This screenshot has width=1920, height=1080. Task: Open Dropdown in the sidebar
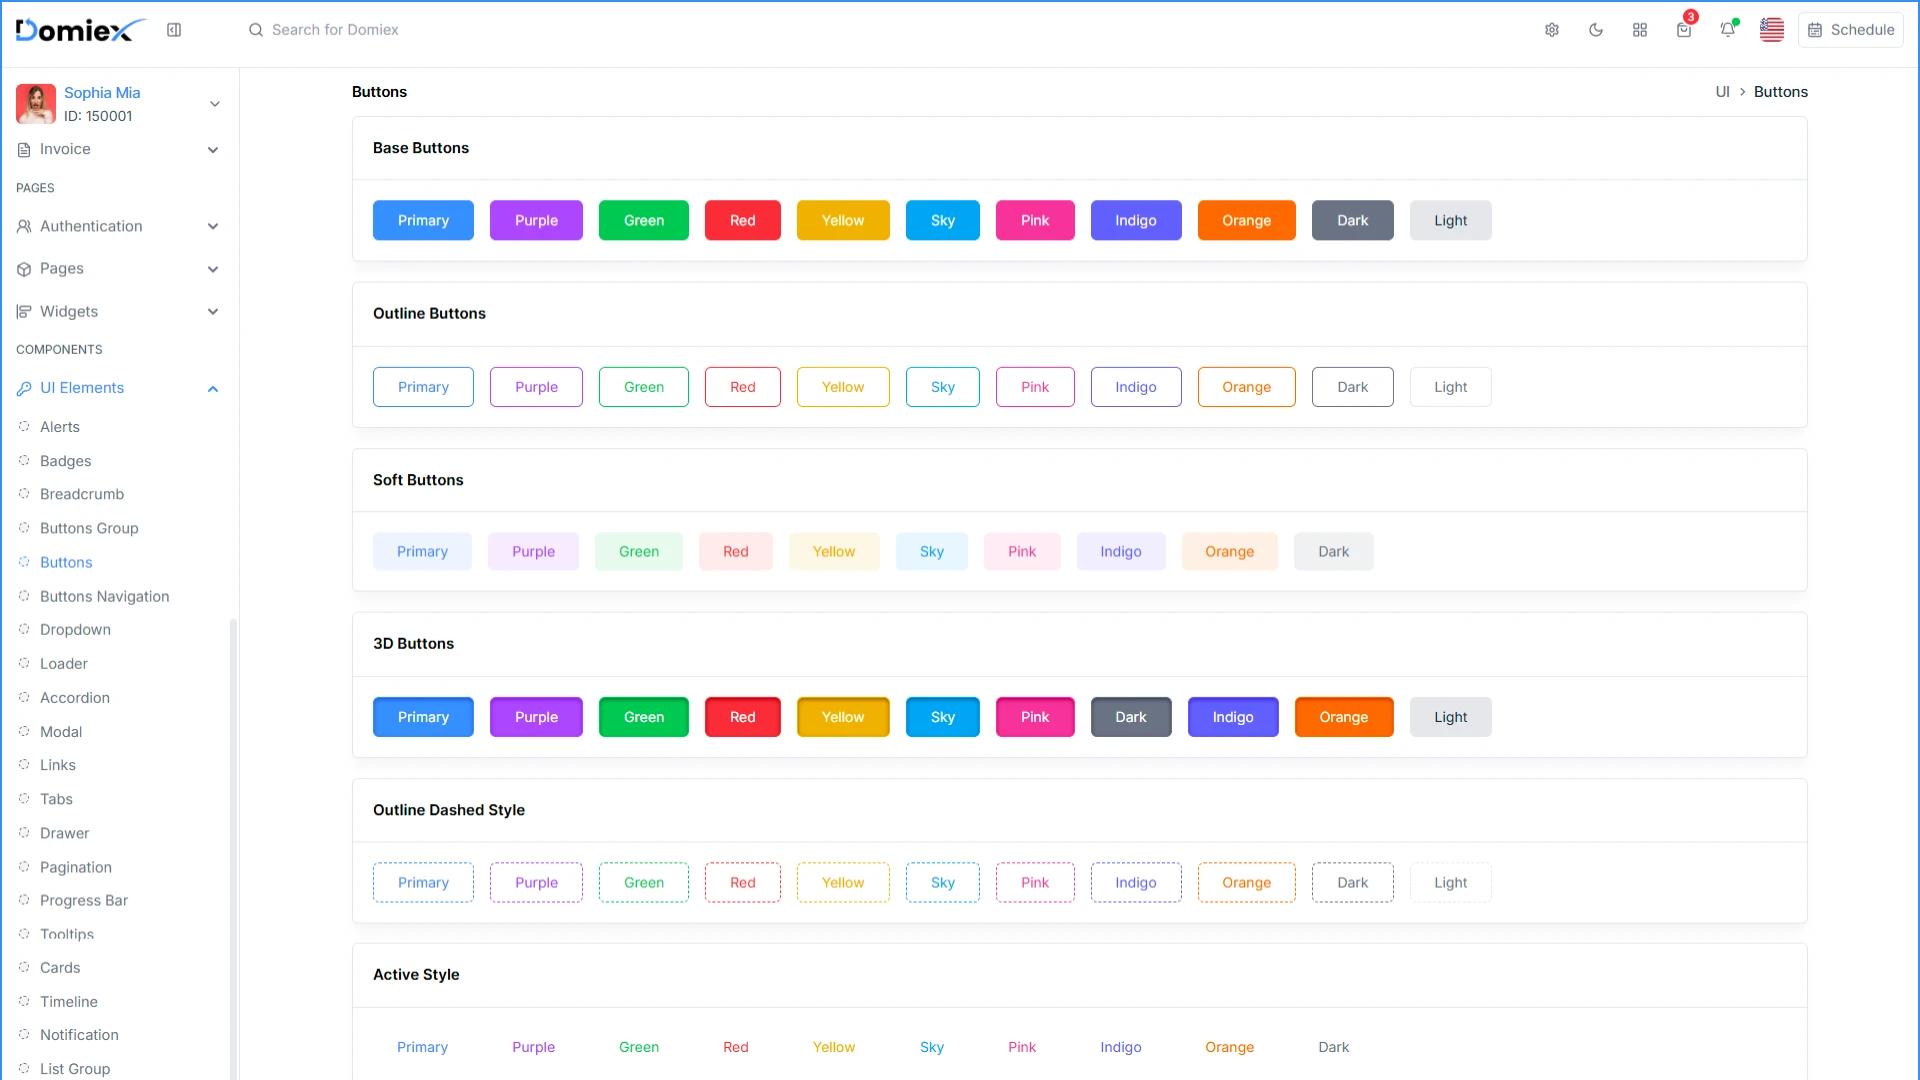coord(75,630)
